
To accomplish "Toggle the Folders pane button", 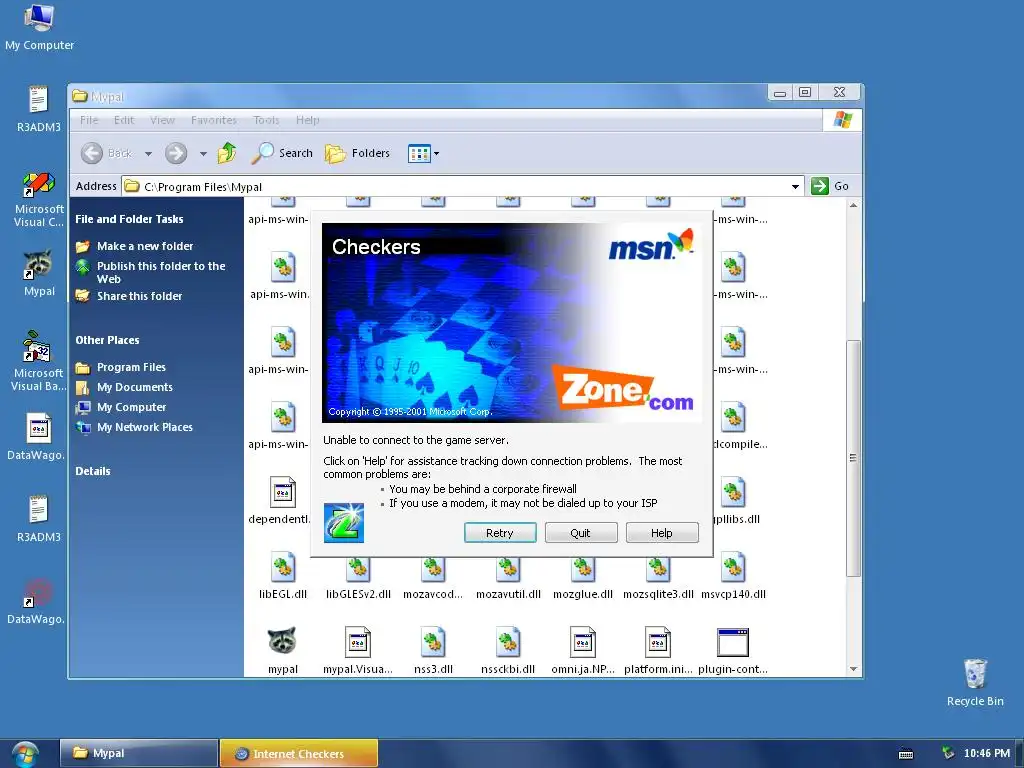I will [x=357, y=153].
